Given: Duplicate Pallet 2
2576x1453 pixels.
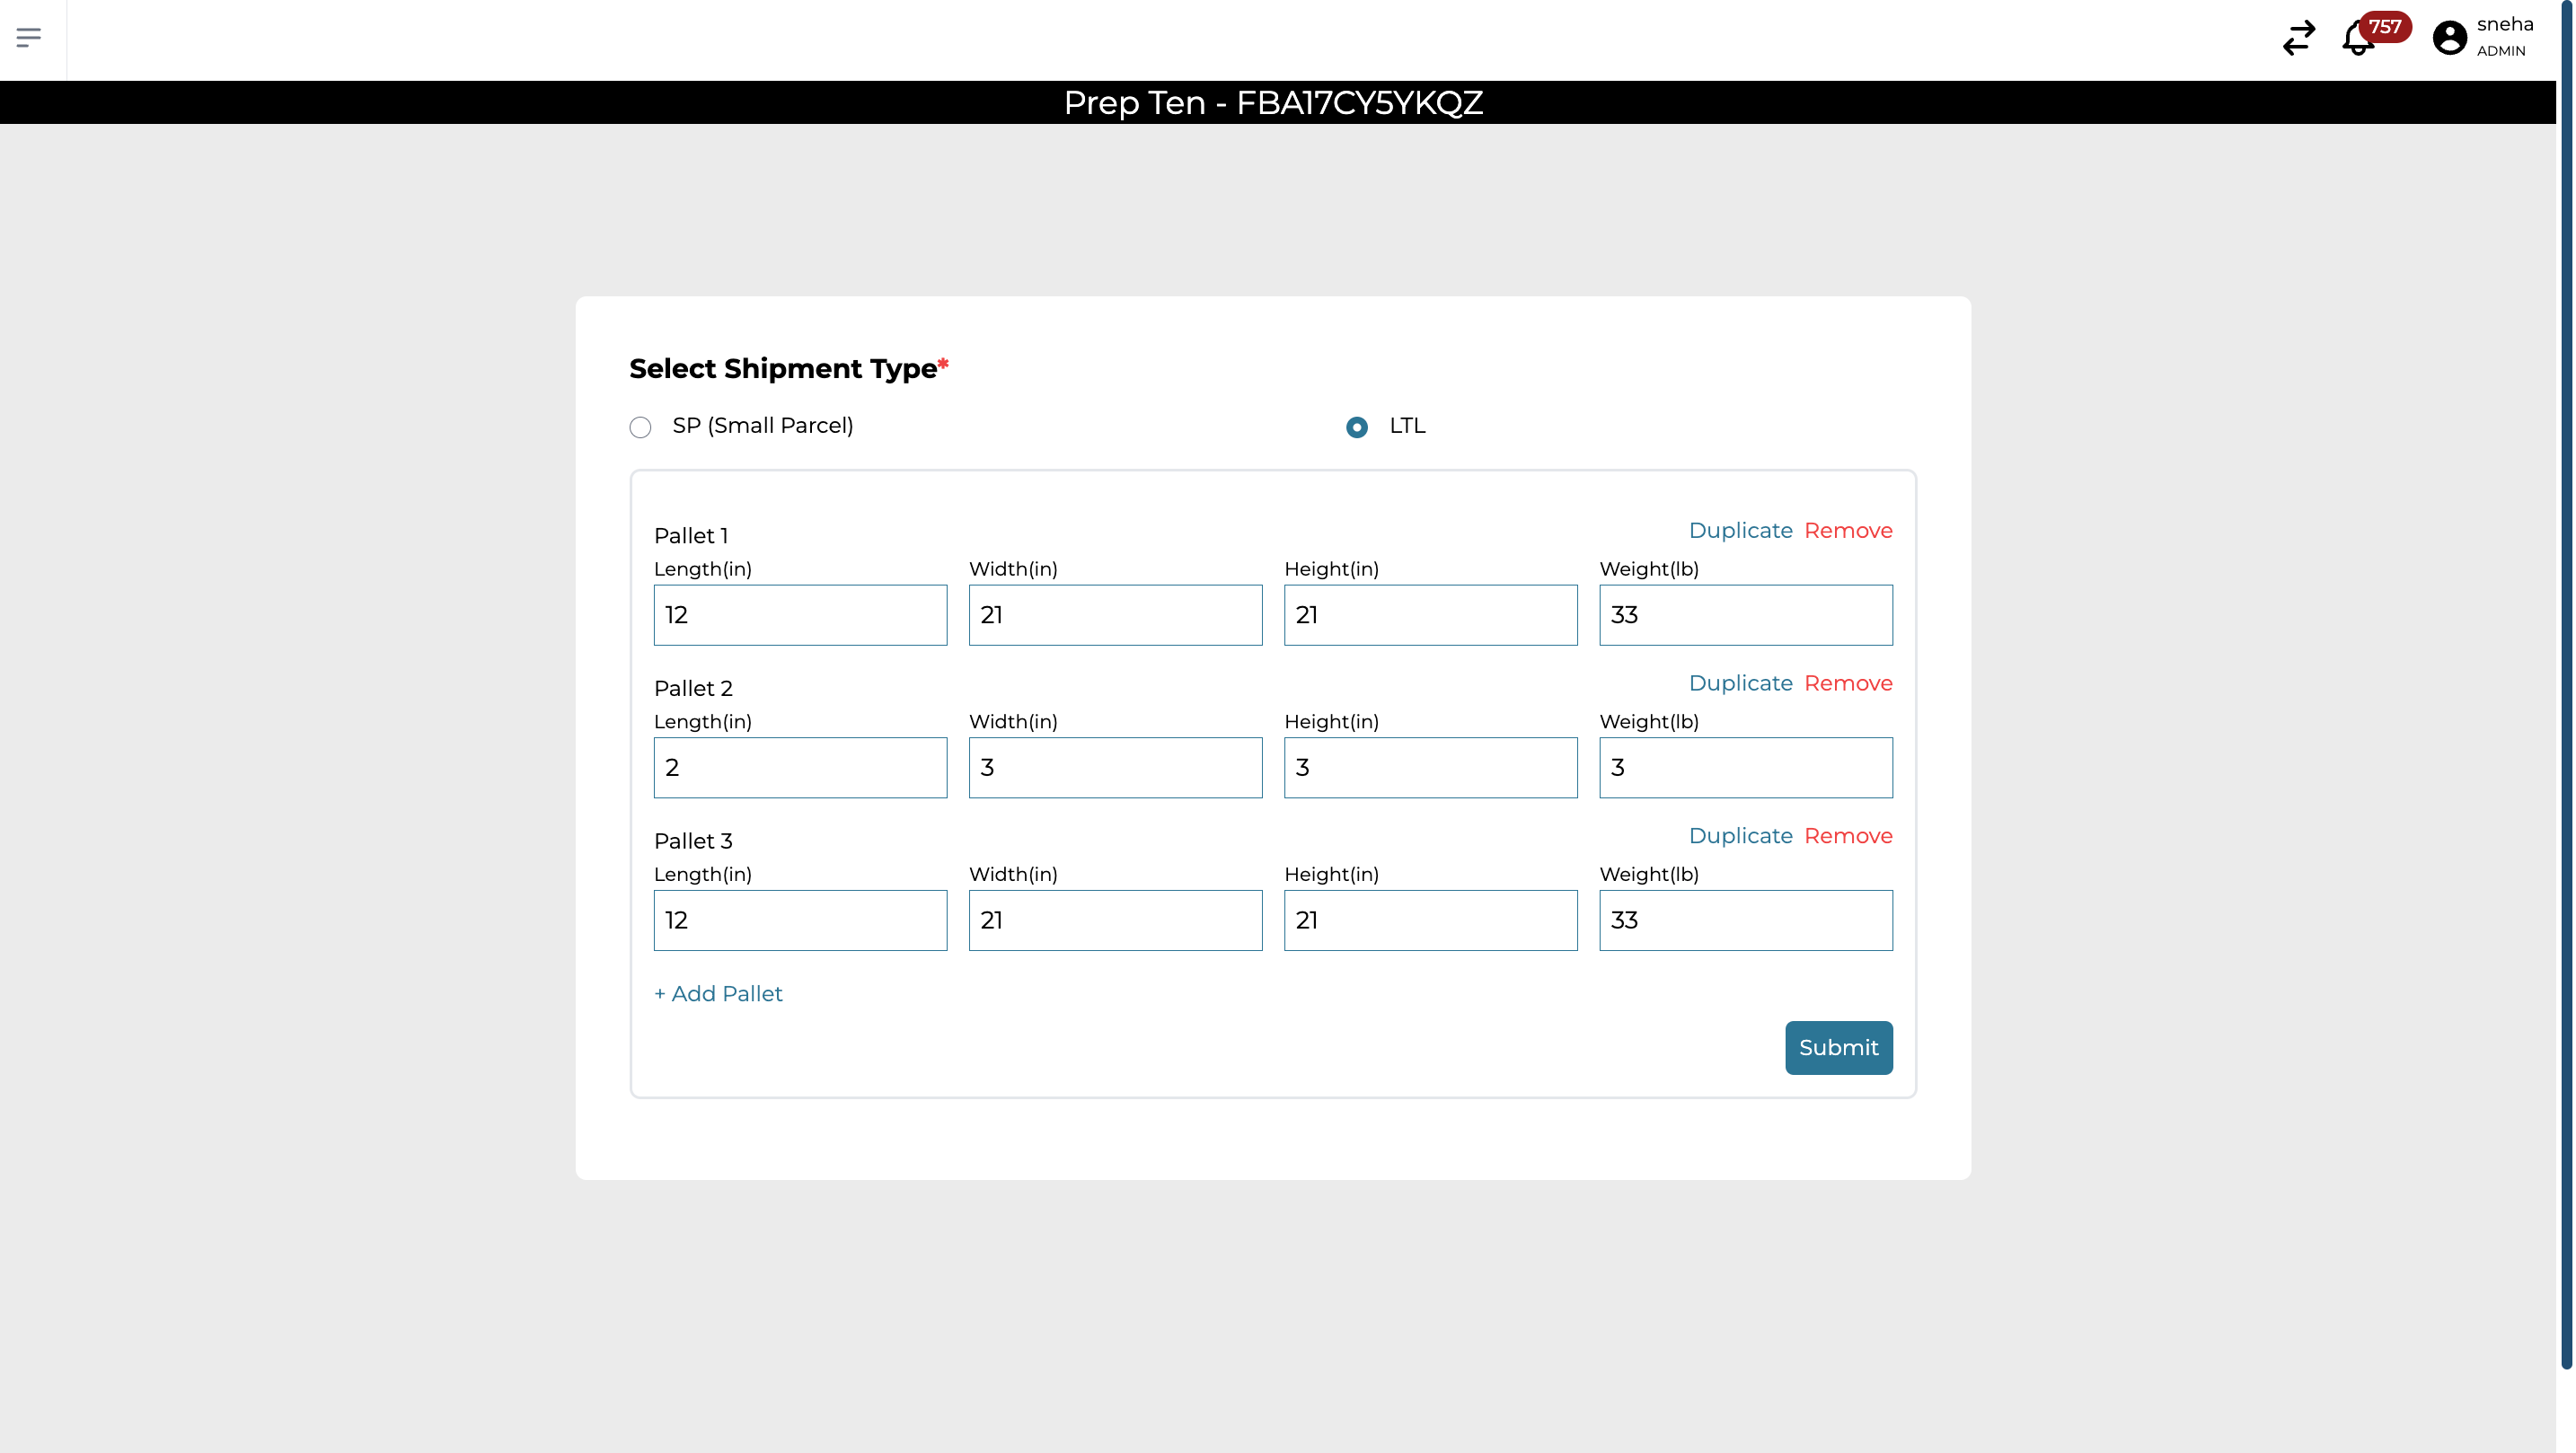Looking at the screenshot, I should coord(1740,683).
